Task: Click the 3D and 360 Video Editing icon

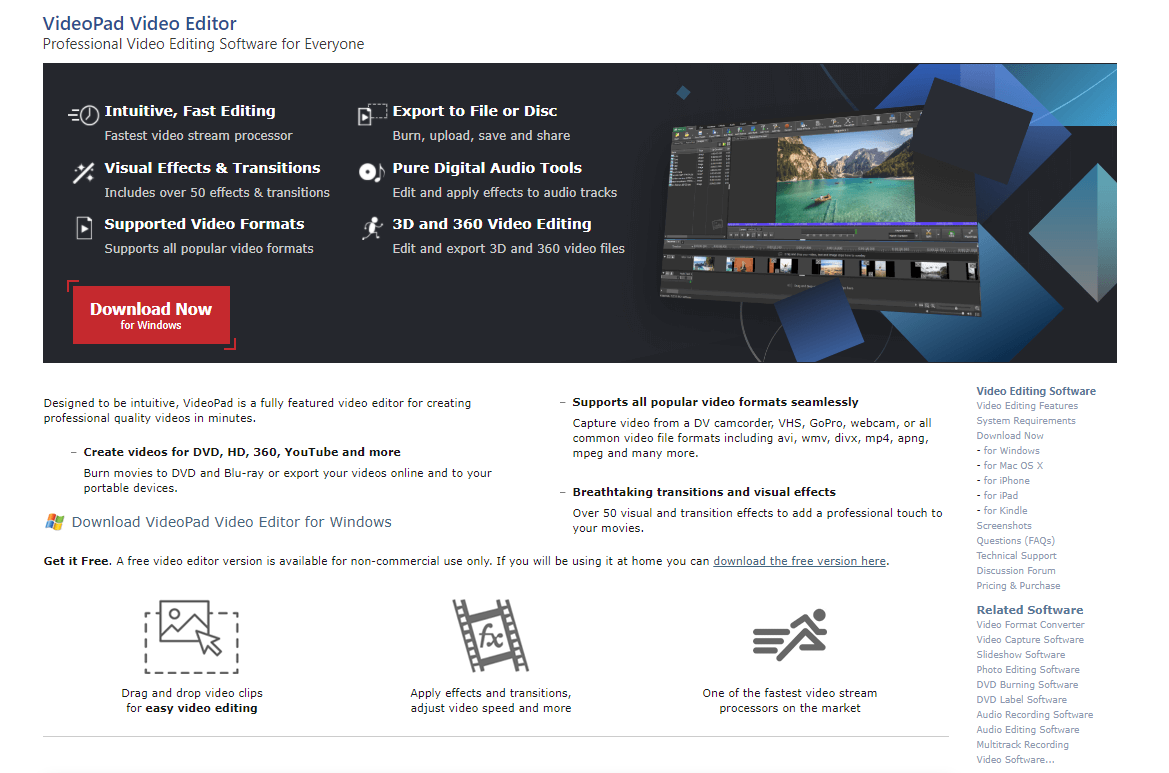Action: (372, 227)
